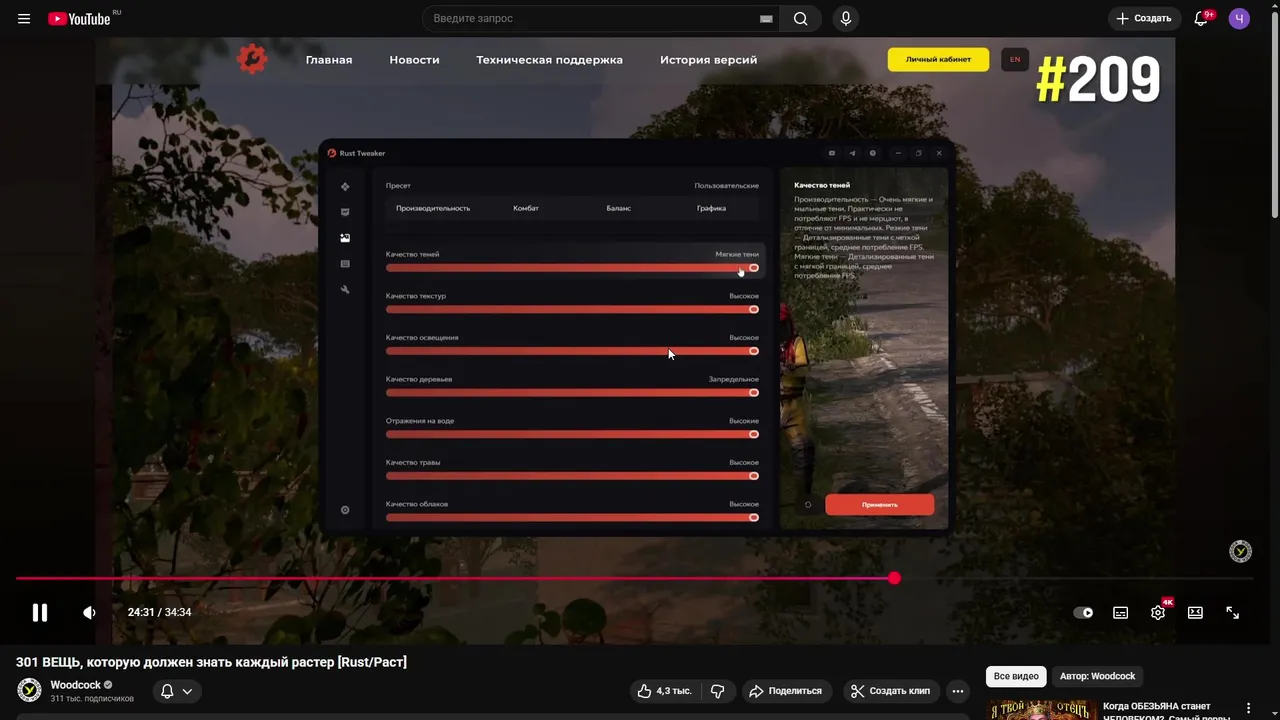Adjust the Качество травы slider

(572, 476)
